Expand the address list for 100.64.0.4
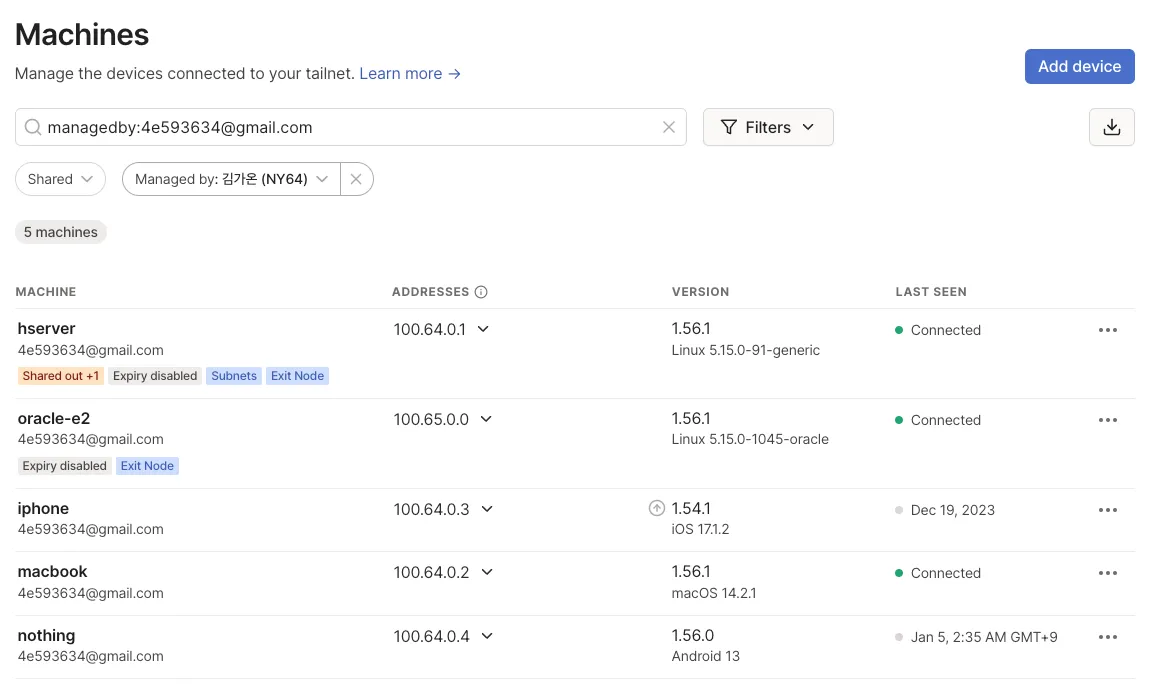 click(487, 636)
